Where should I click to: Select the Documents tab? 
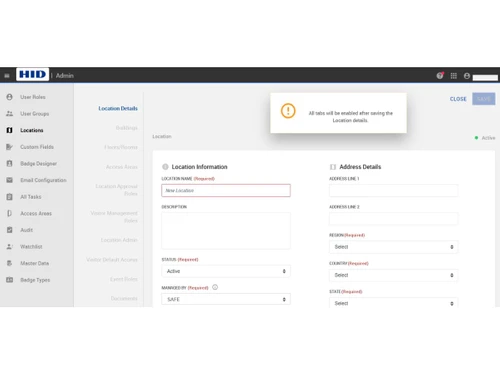click(124, 298)
